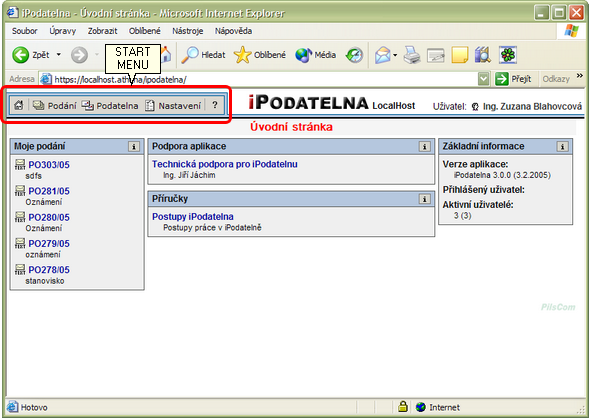Viewport: 589px width, 418px height.
Task: Open Oblíbené favorites star in toolbar
Action: (x=260, y=55)
